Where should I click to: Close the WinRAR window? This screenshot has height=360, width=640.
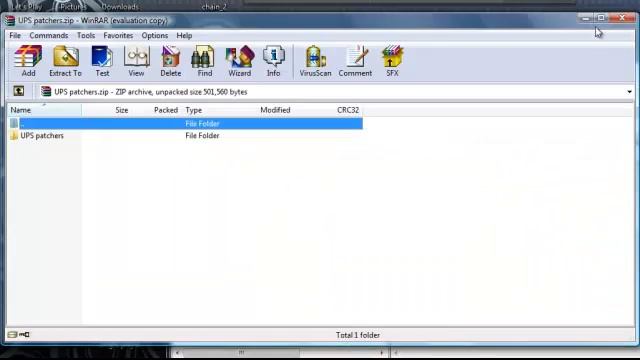(x=622, y=18)
